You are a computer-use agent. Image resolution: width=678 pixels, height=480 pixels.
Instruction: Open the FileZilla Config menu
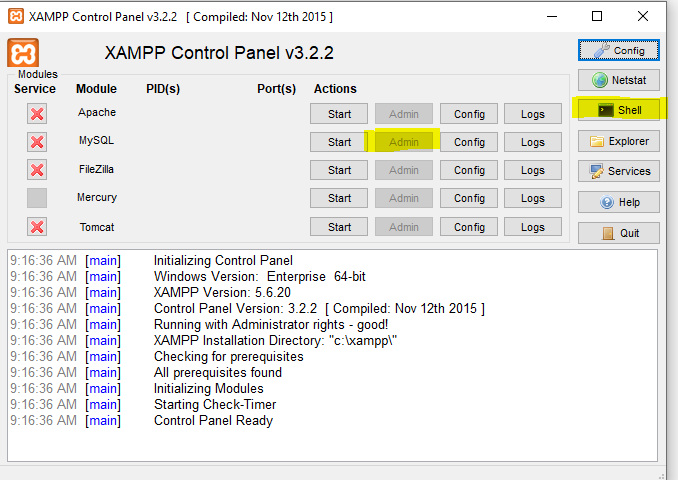[x=469, y=170]
